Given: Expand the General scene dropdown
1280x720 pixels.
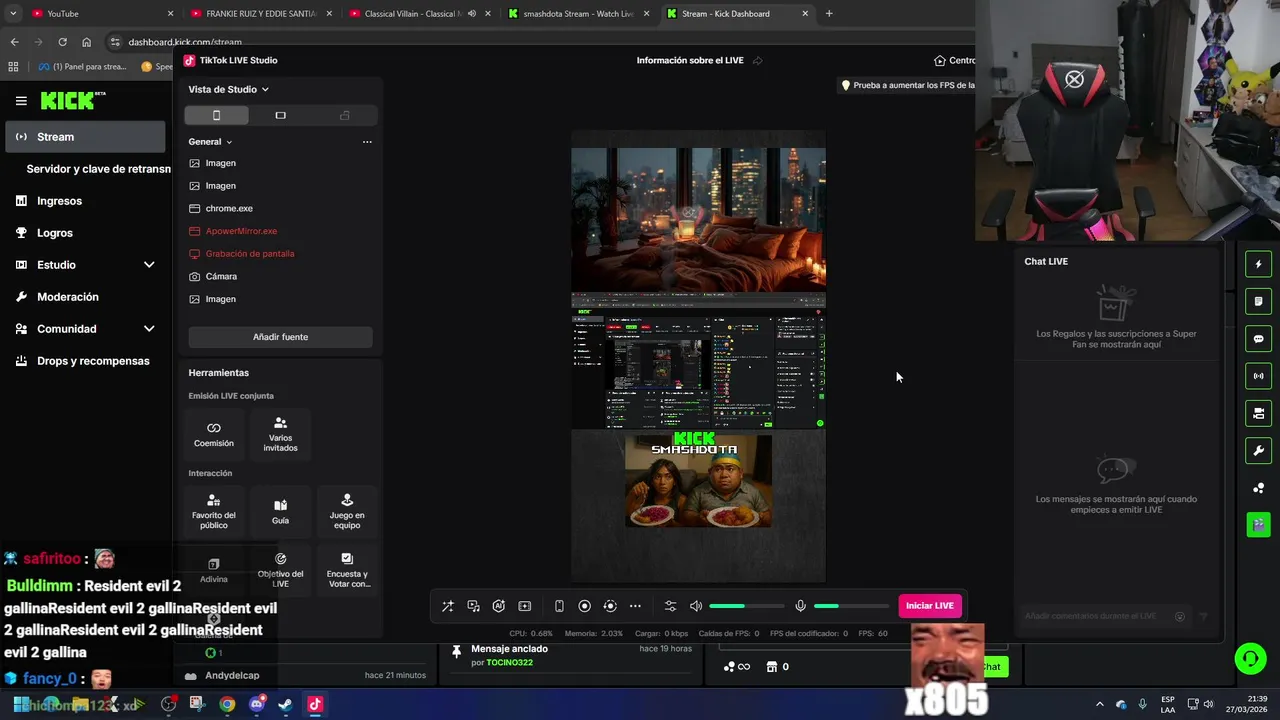Looking at the screenshot, I should (x=211, y=142).
